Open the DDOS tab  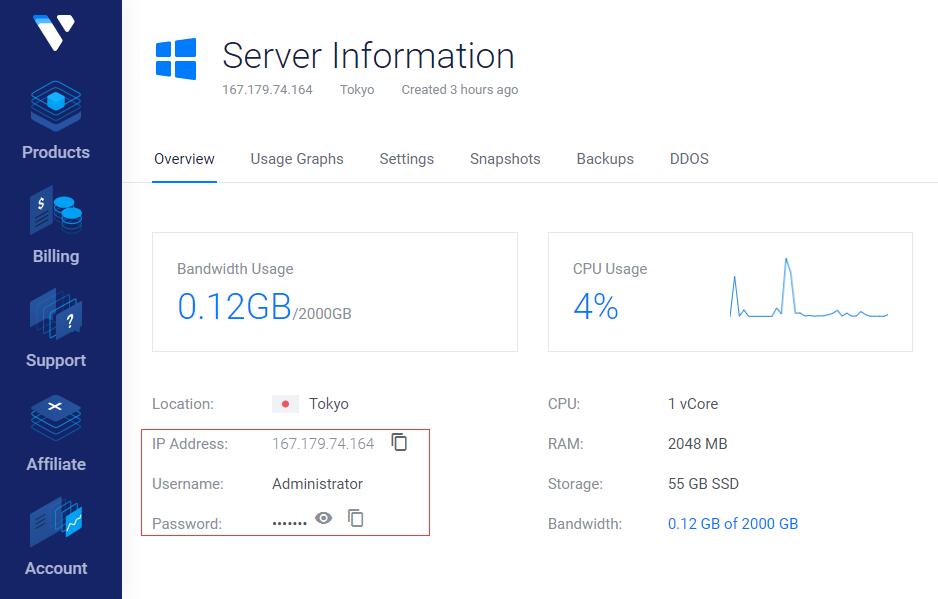click(689, 159)
